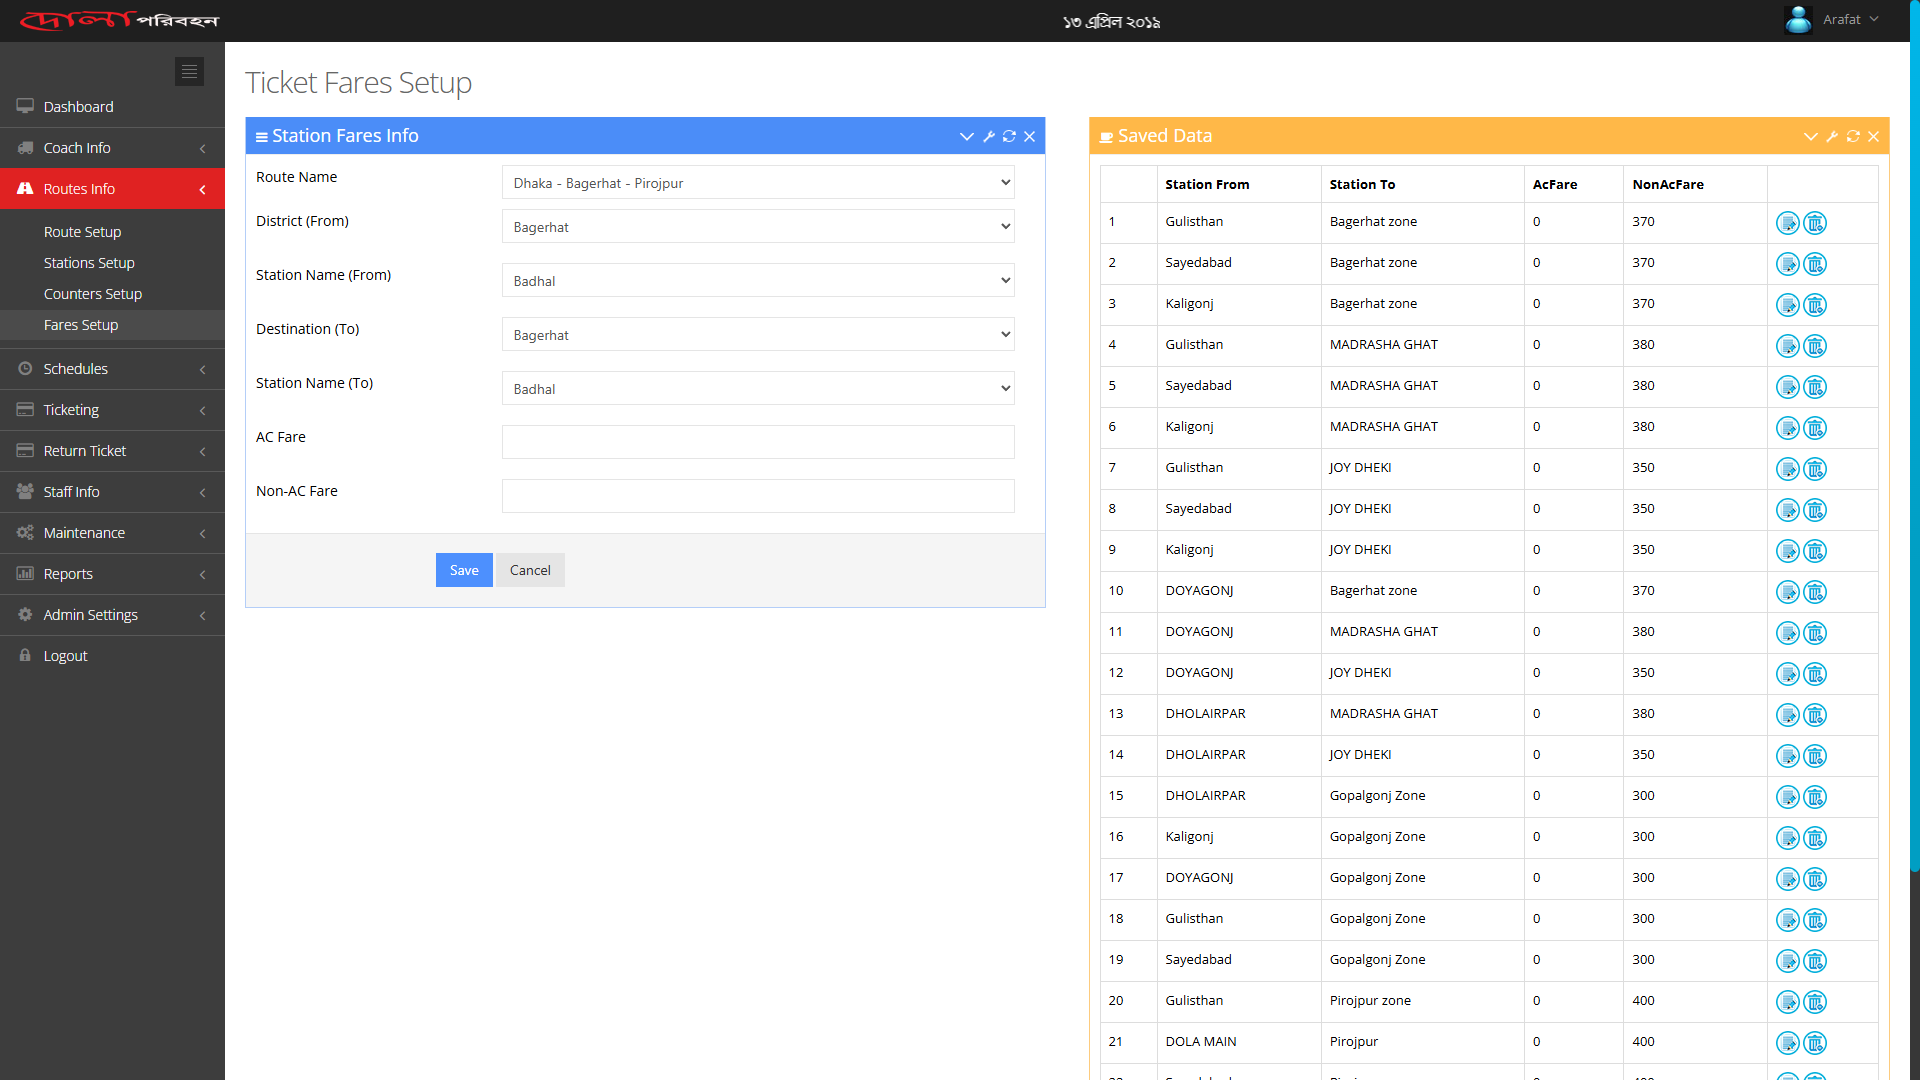Collapse the Saved Data panel

point(1810,137)
